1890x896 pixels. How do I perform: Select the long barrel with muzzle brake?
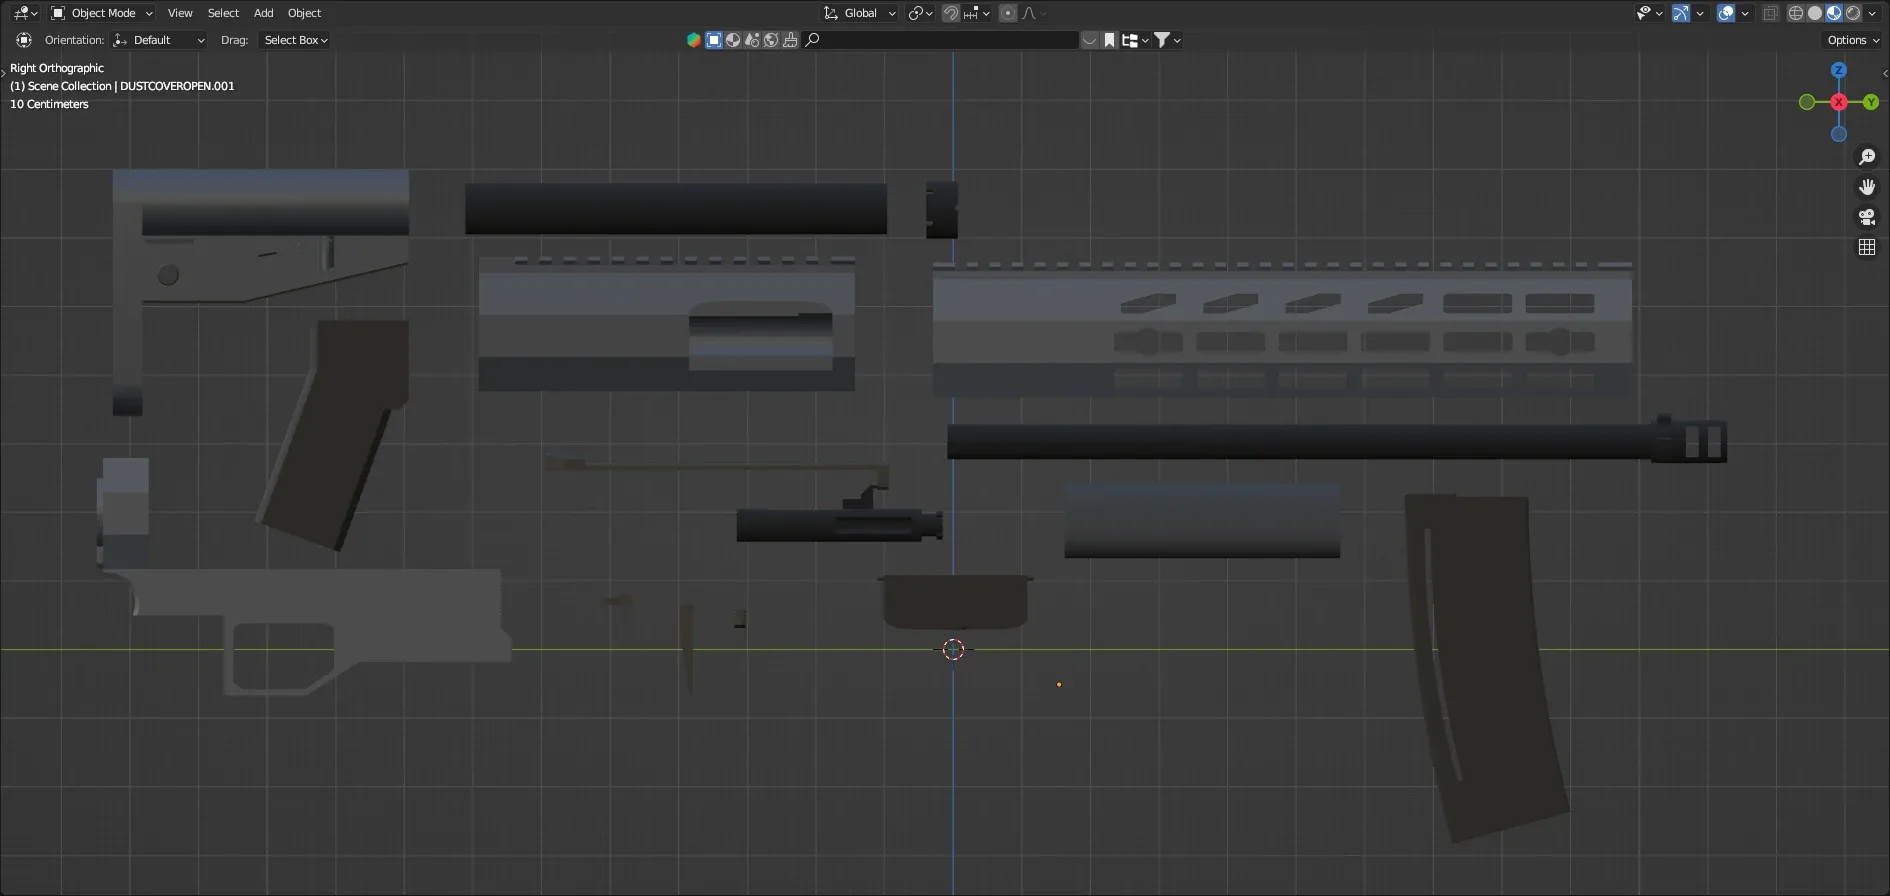tap(1336, 441)
